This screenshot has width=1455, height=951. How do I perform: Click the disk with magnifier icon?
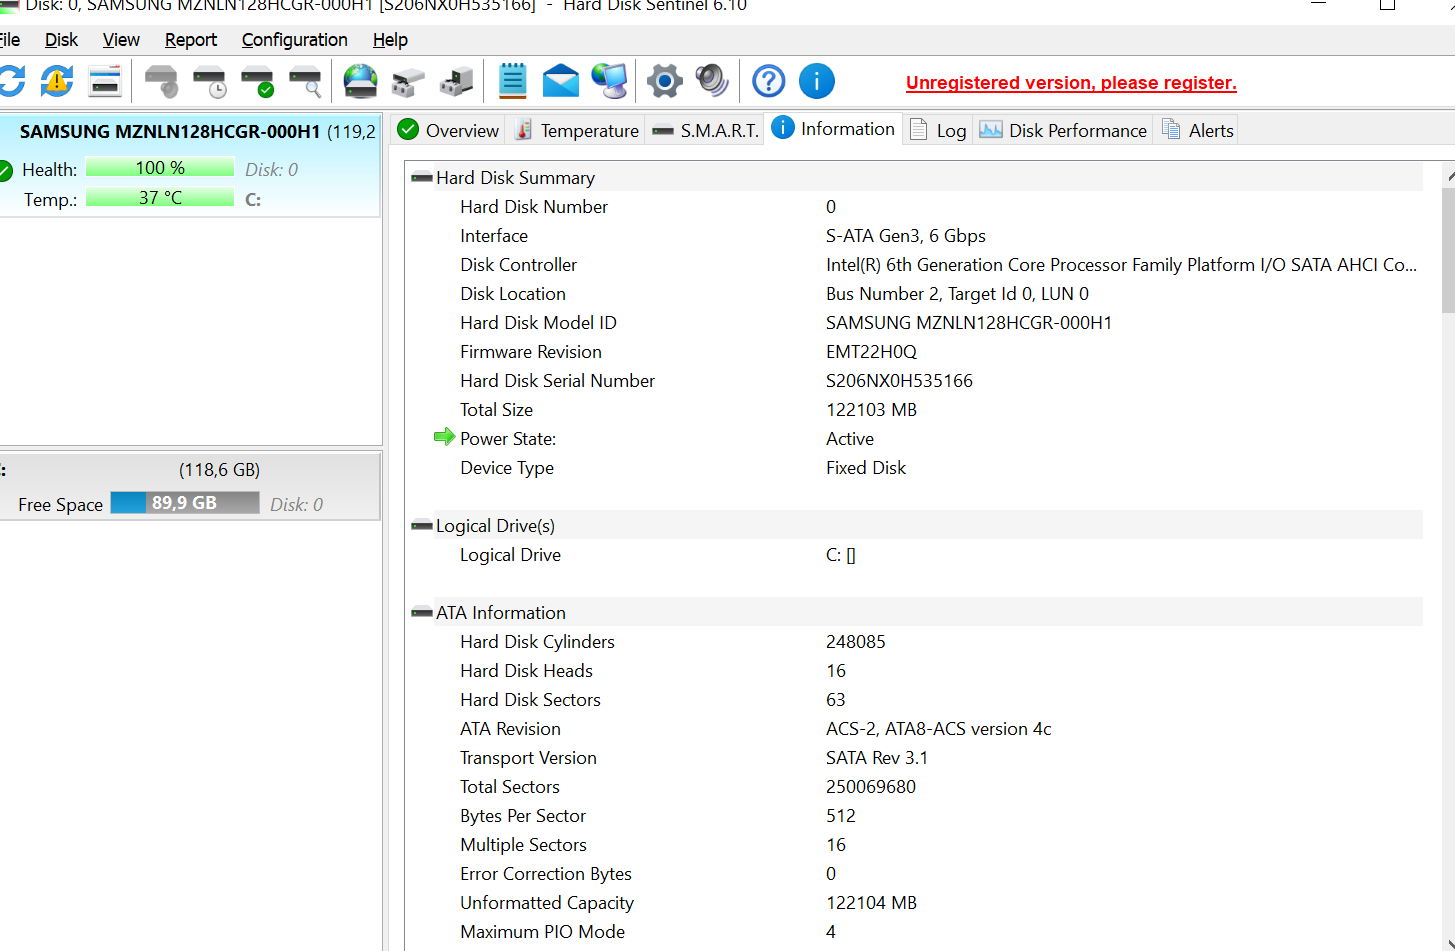(x=306, y=82)
